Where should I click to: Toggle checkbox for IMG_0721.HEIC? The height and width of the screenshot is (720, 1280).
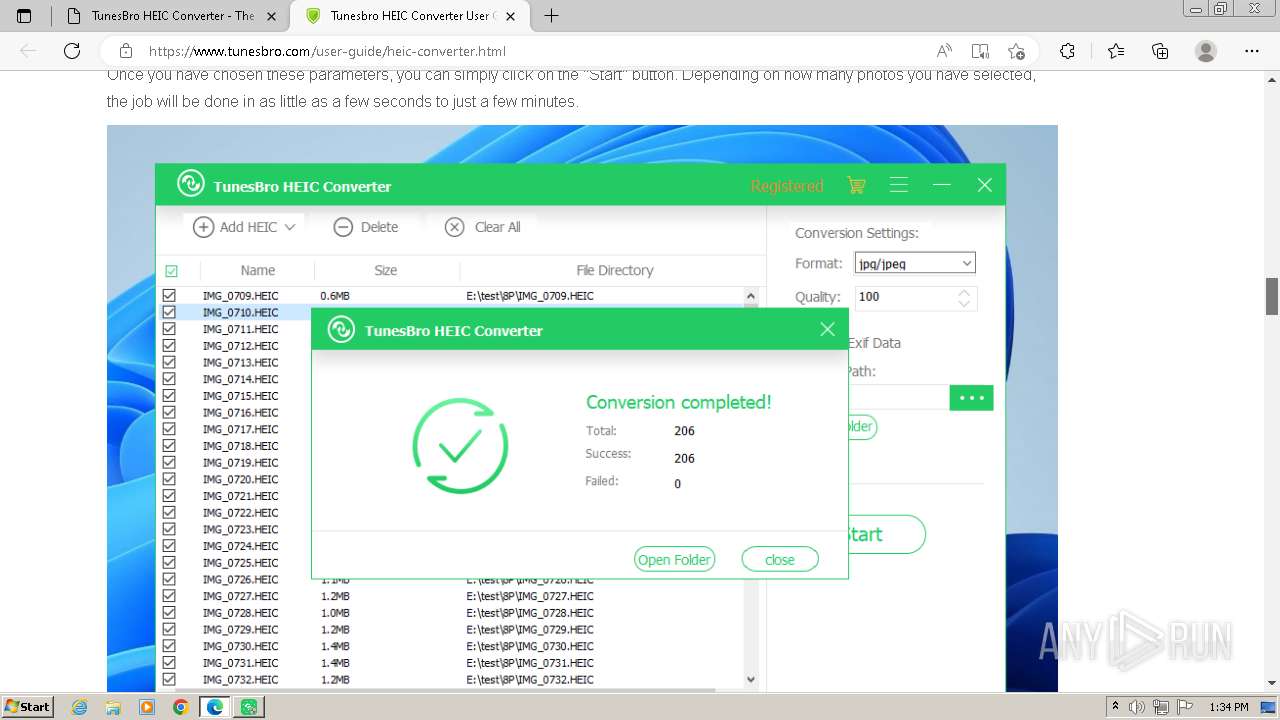[169, 495]
